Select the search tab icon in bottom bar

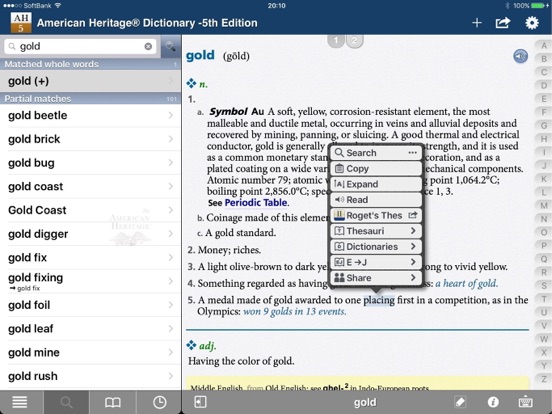(x=66, y=402)
